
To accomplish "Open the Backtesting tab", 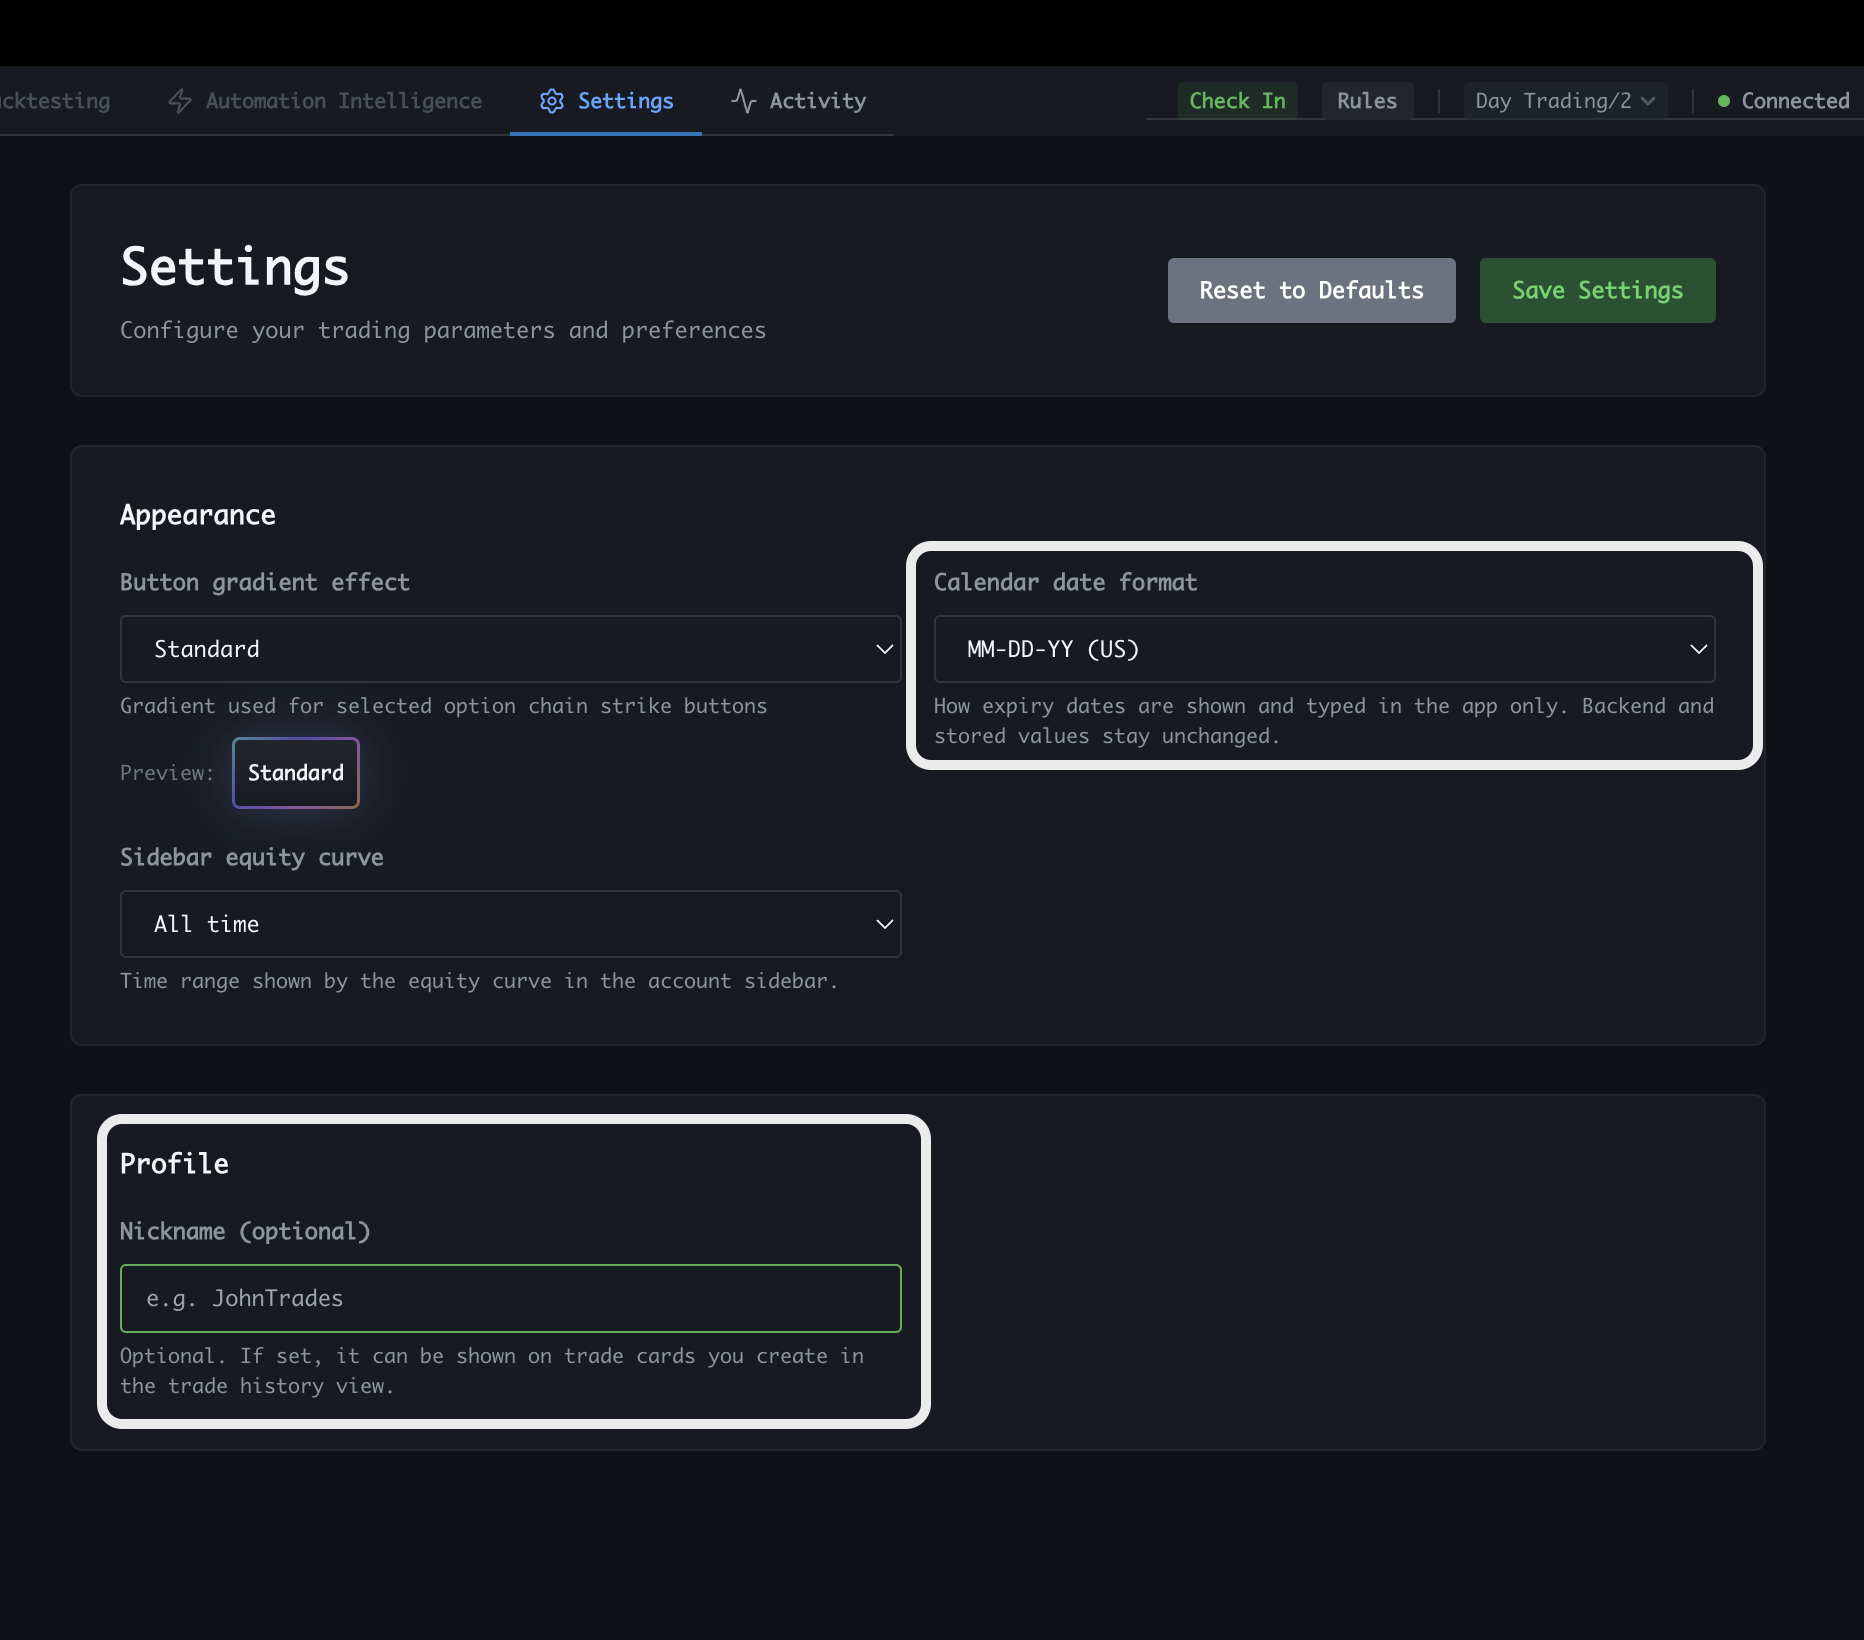I will pos(55,101).
